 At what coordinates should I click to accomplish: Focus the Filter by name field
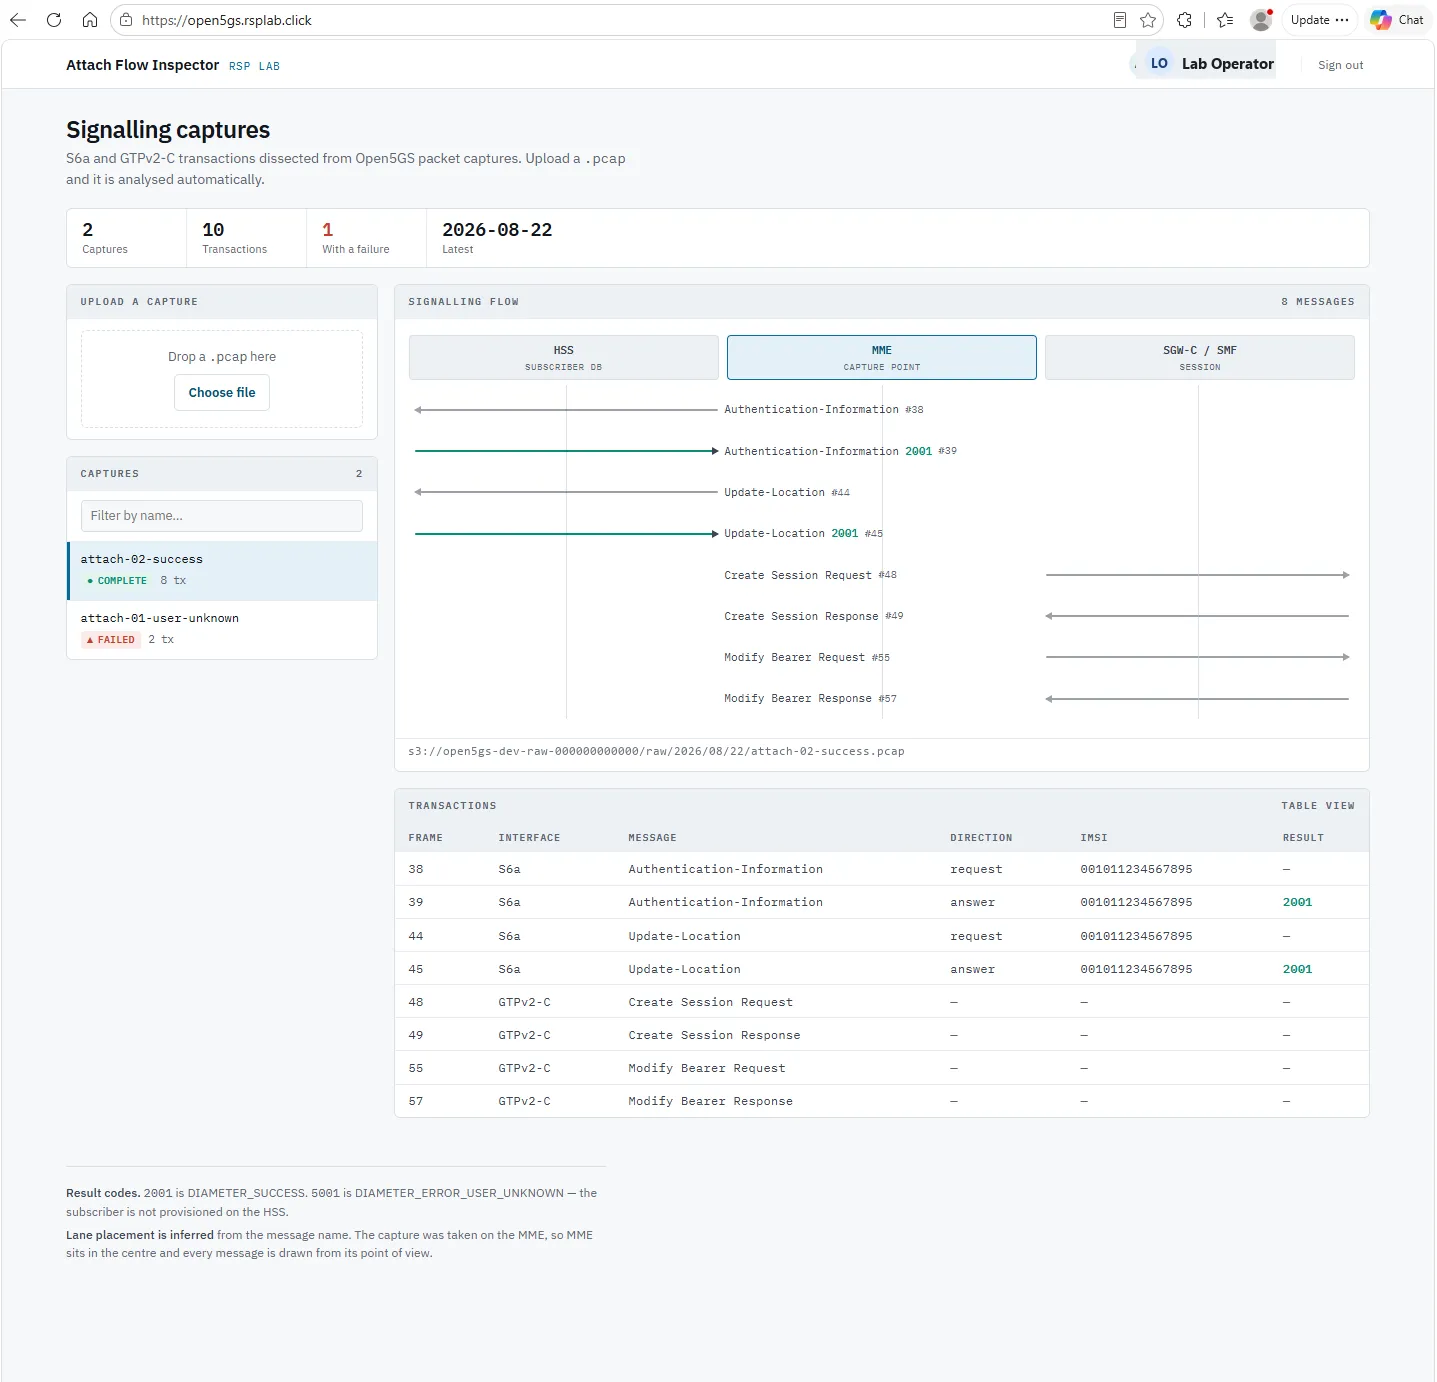point(222,516)
